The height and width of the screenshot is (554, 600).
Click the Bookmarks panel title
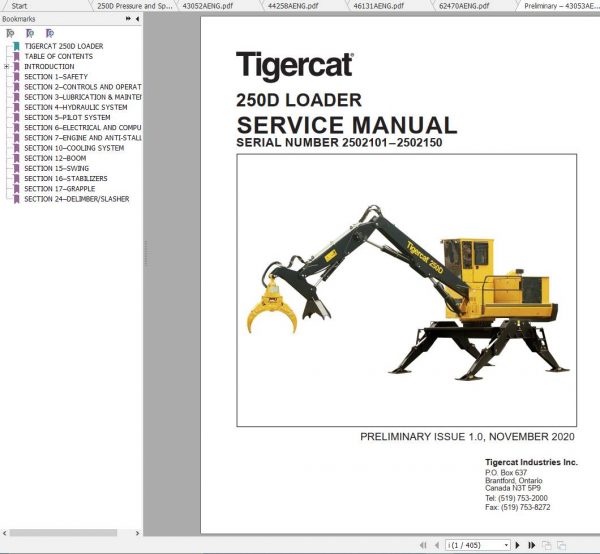18,19
